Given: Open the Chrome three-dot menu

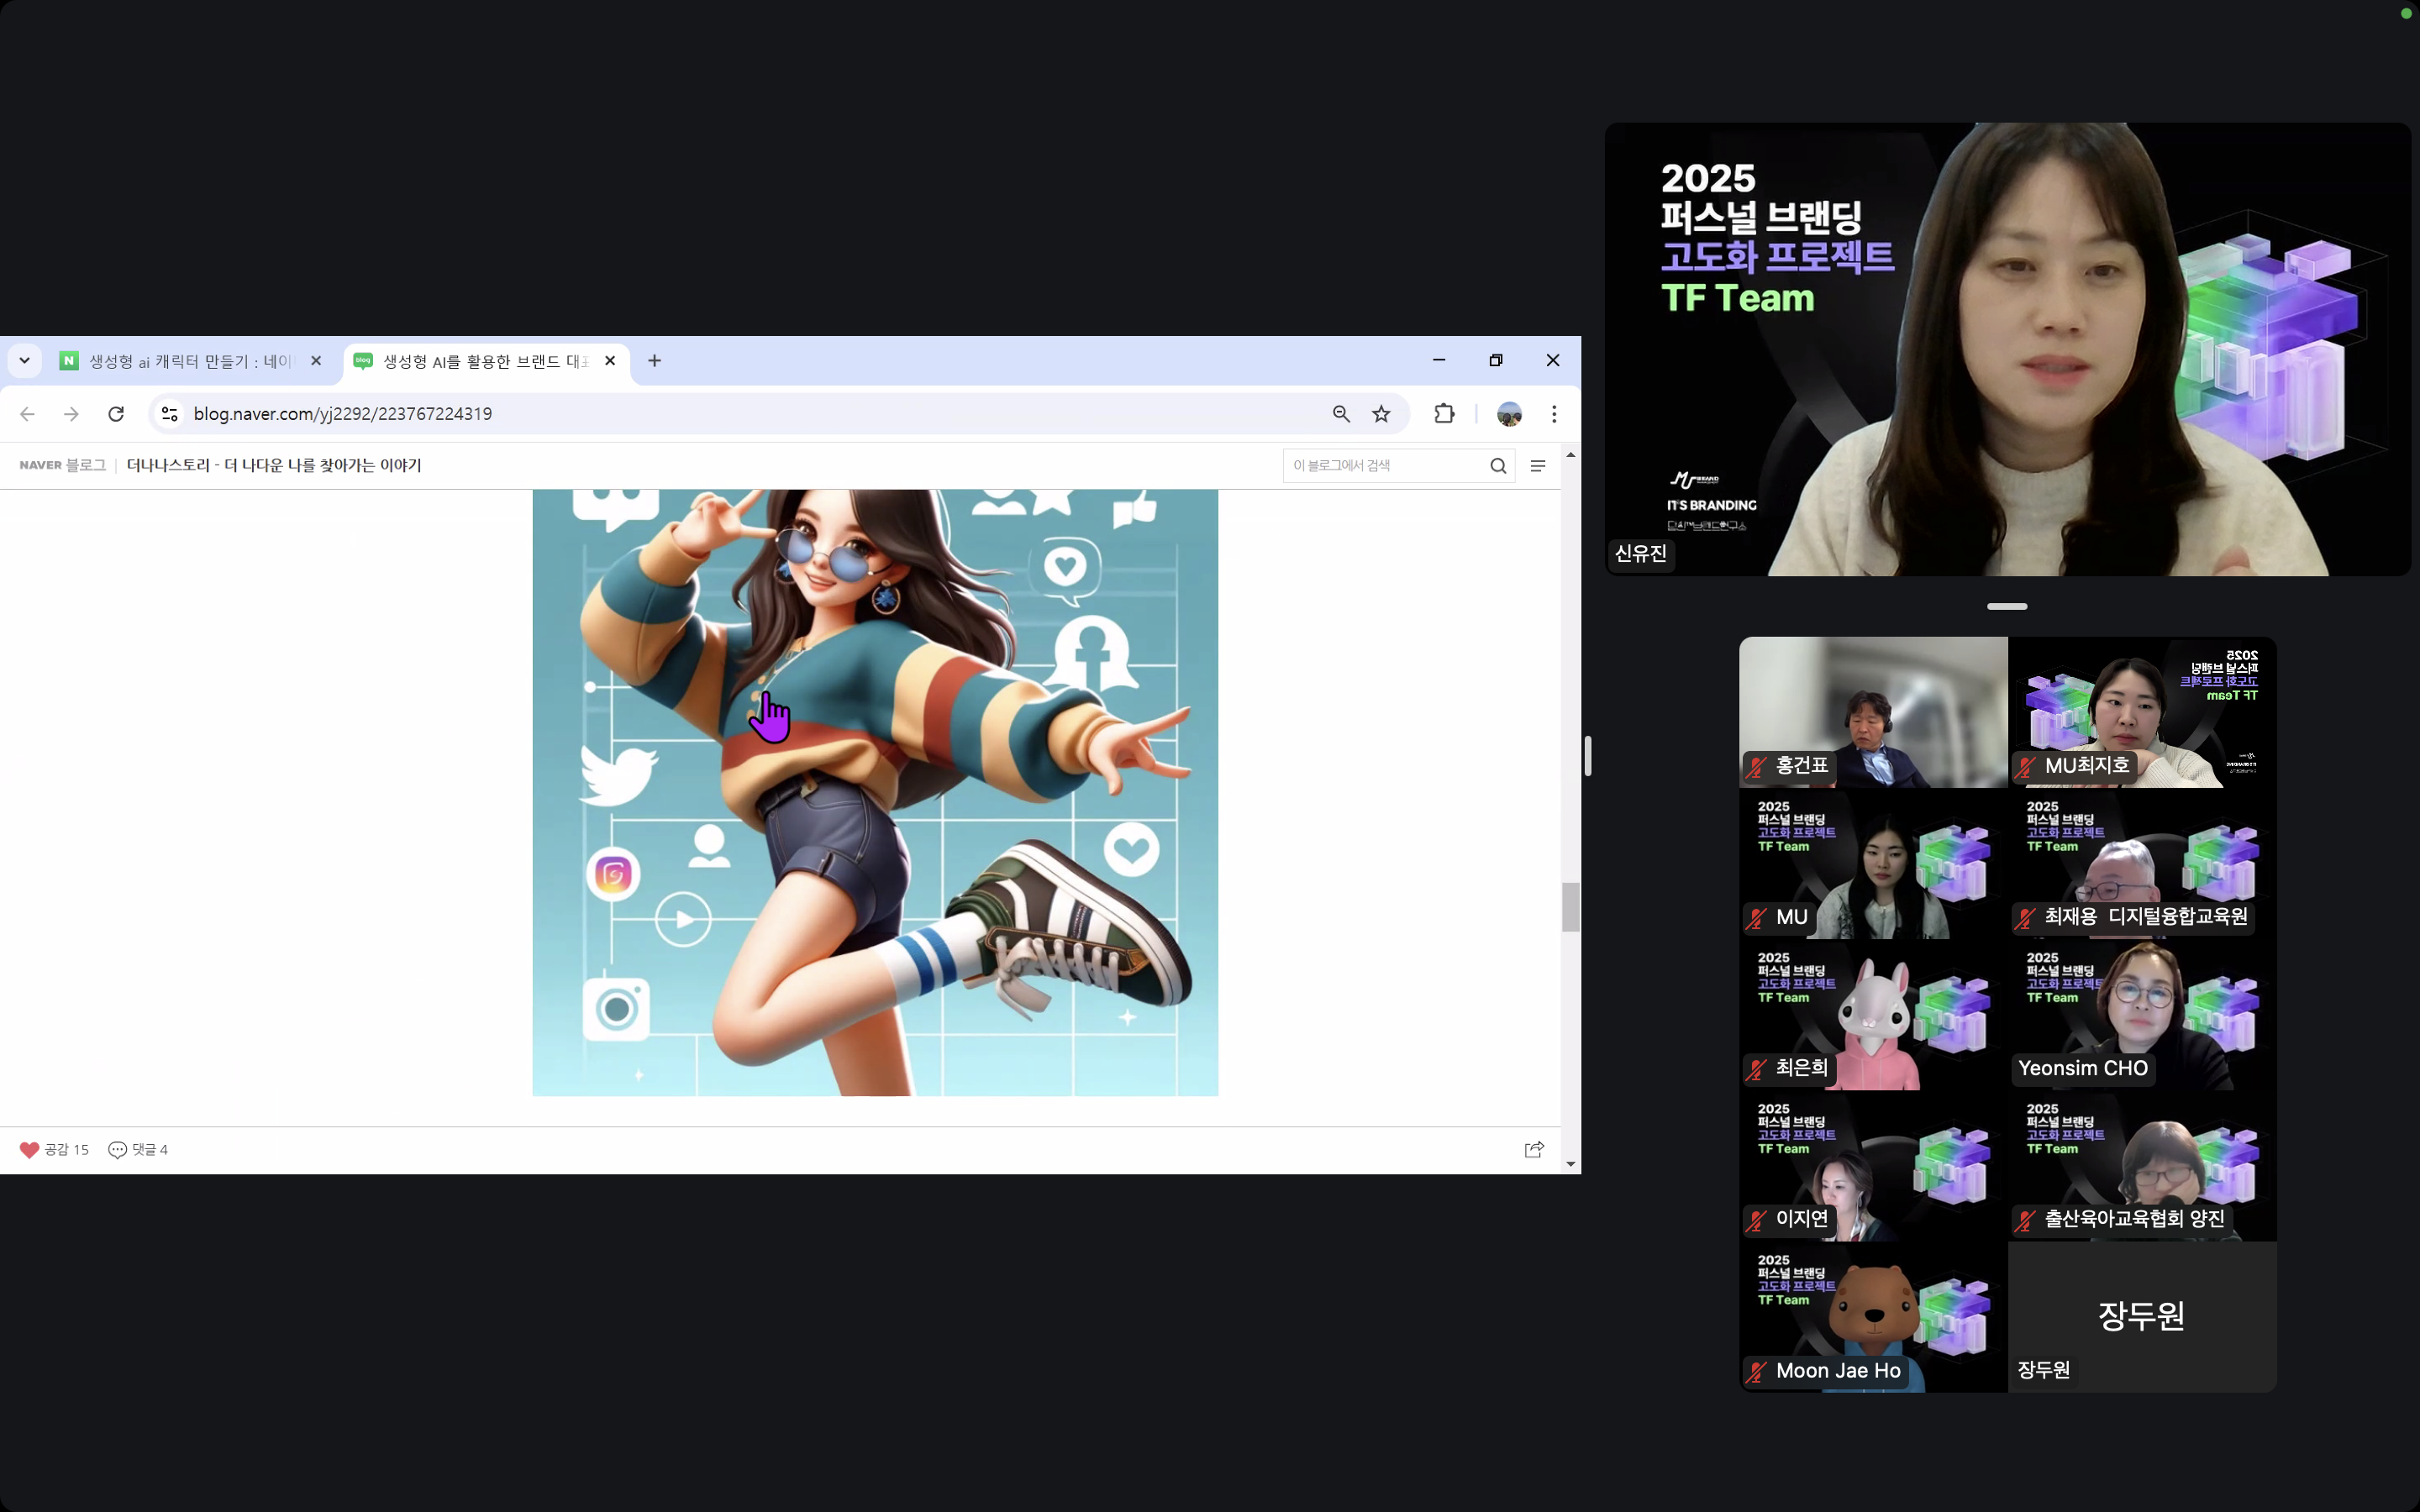Looking at the screenshot, I should click(x=1554, y=414).
